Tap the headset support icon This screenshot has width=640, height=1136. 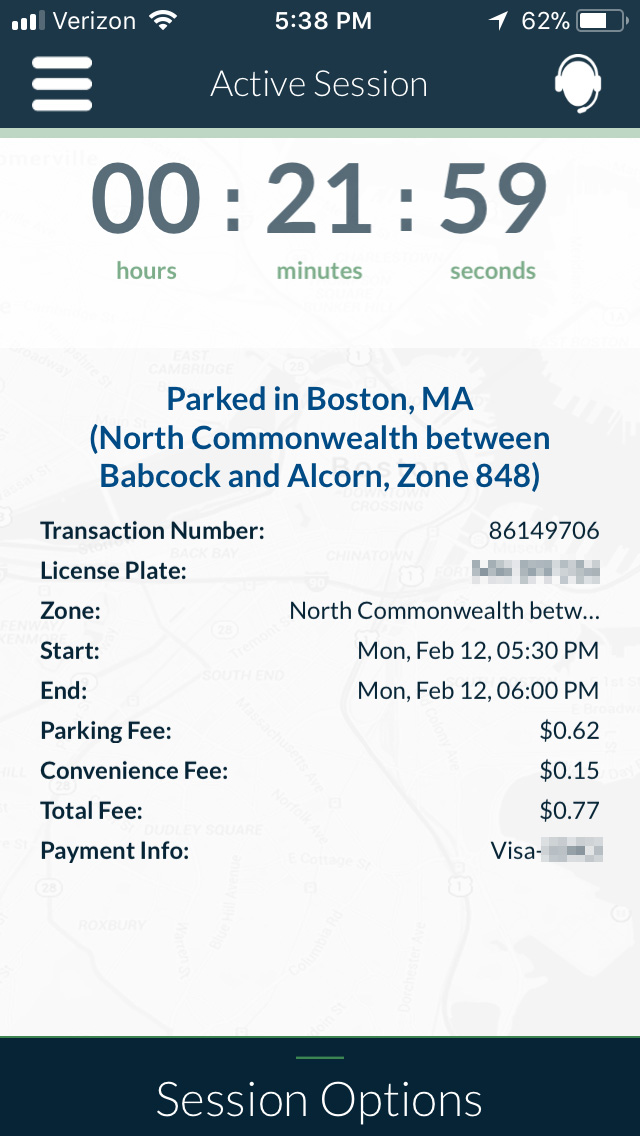578,84
